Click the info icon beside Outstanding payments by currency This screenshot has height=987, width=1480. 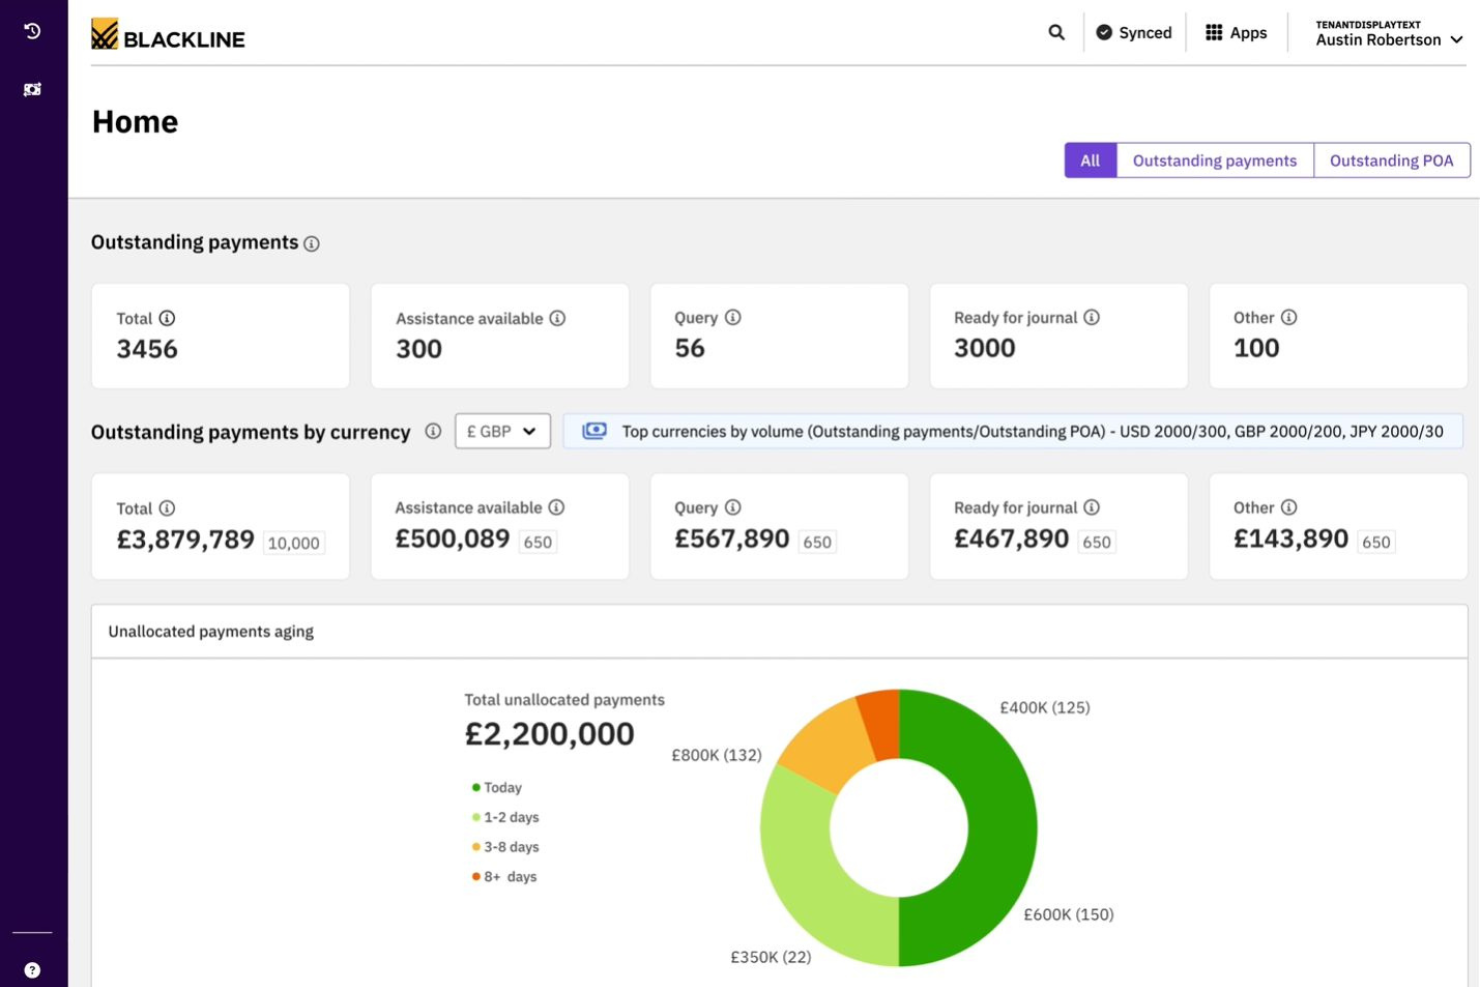tap(432, 432)
